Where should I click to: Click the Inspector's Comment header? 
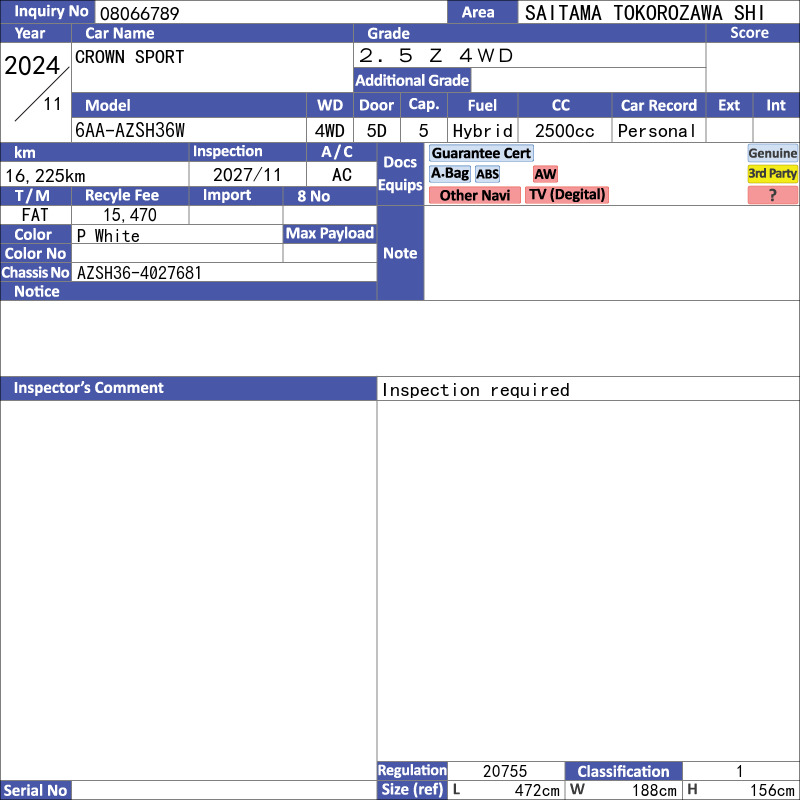coord(188,388)
